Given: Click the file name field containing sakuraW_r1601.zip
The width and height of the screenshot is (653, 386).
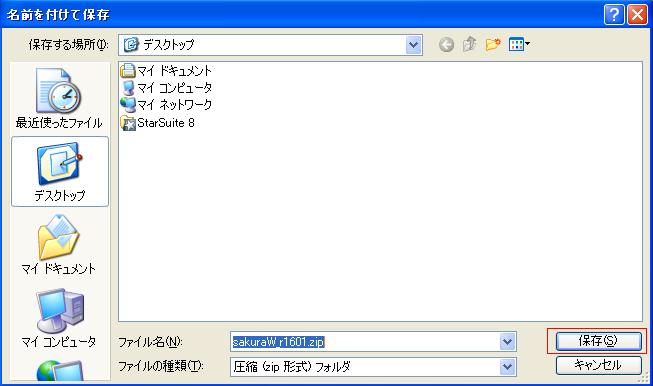Looking at the screenshot, I should (365, 342).
